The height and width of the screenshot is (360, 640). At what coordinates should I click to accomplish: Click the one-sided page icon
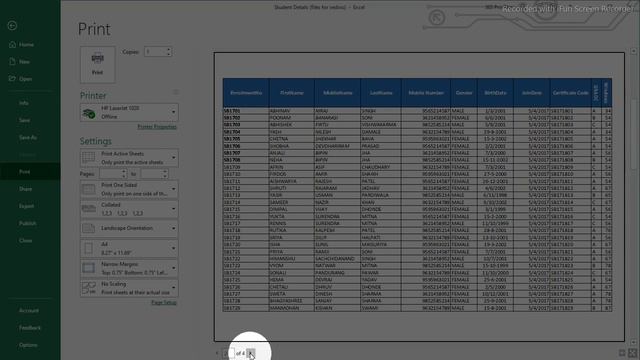89,189
